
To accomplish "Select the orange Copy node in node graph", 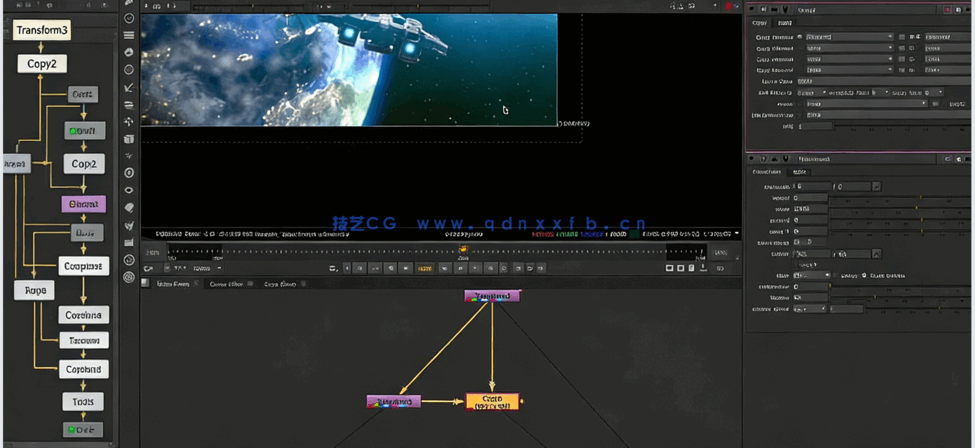I will (492, 402).
